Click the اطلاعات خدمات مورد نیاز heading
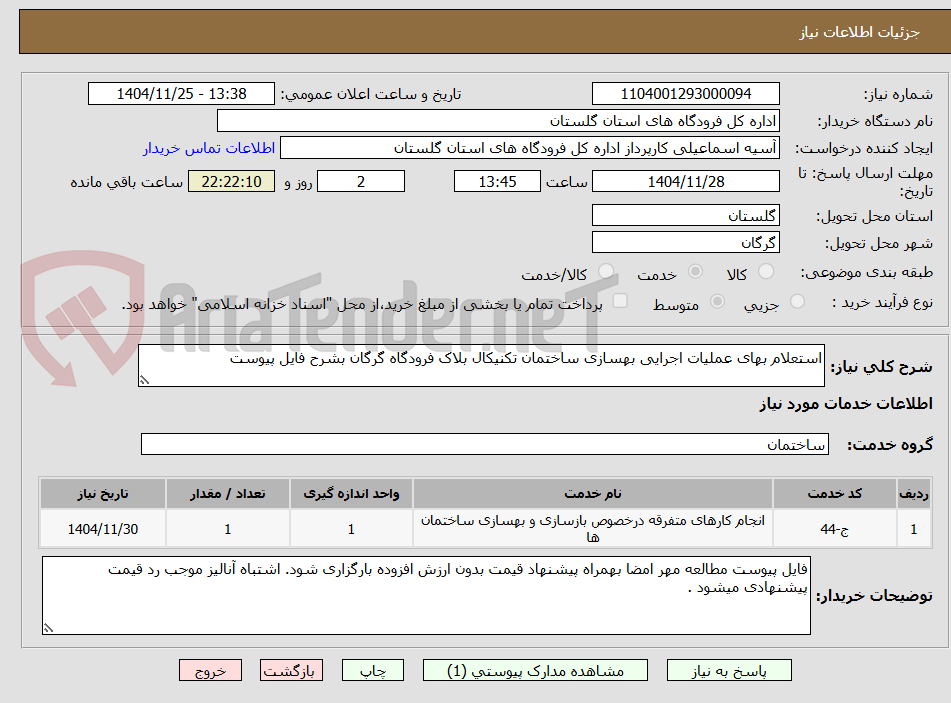951x703 pixels. tap(846, 404)
